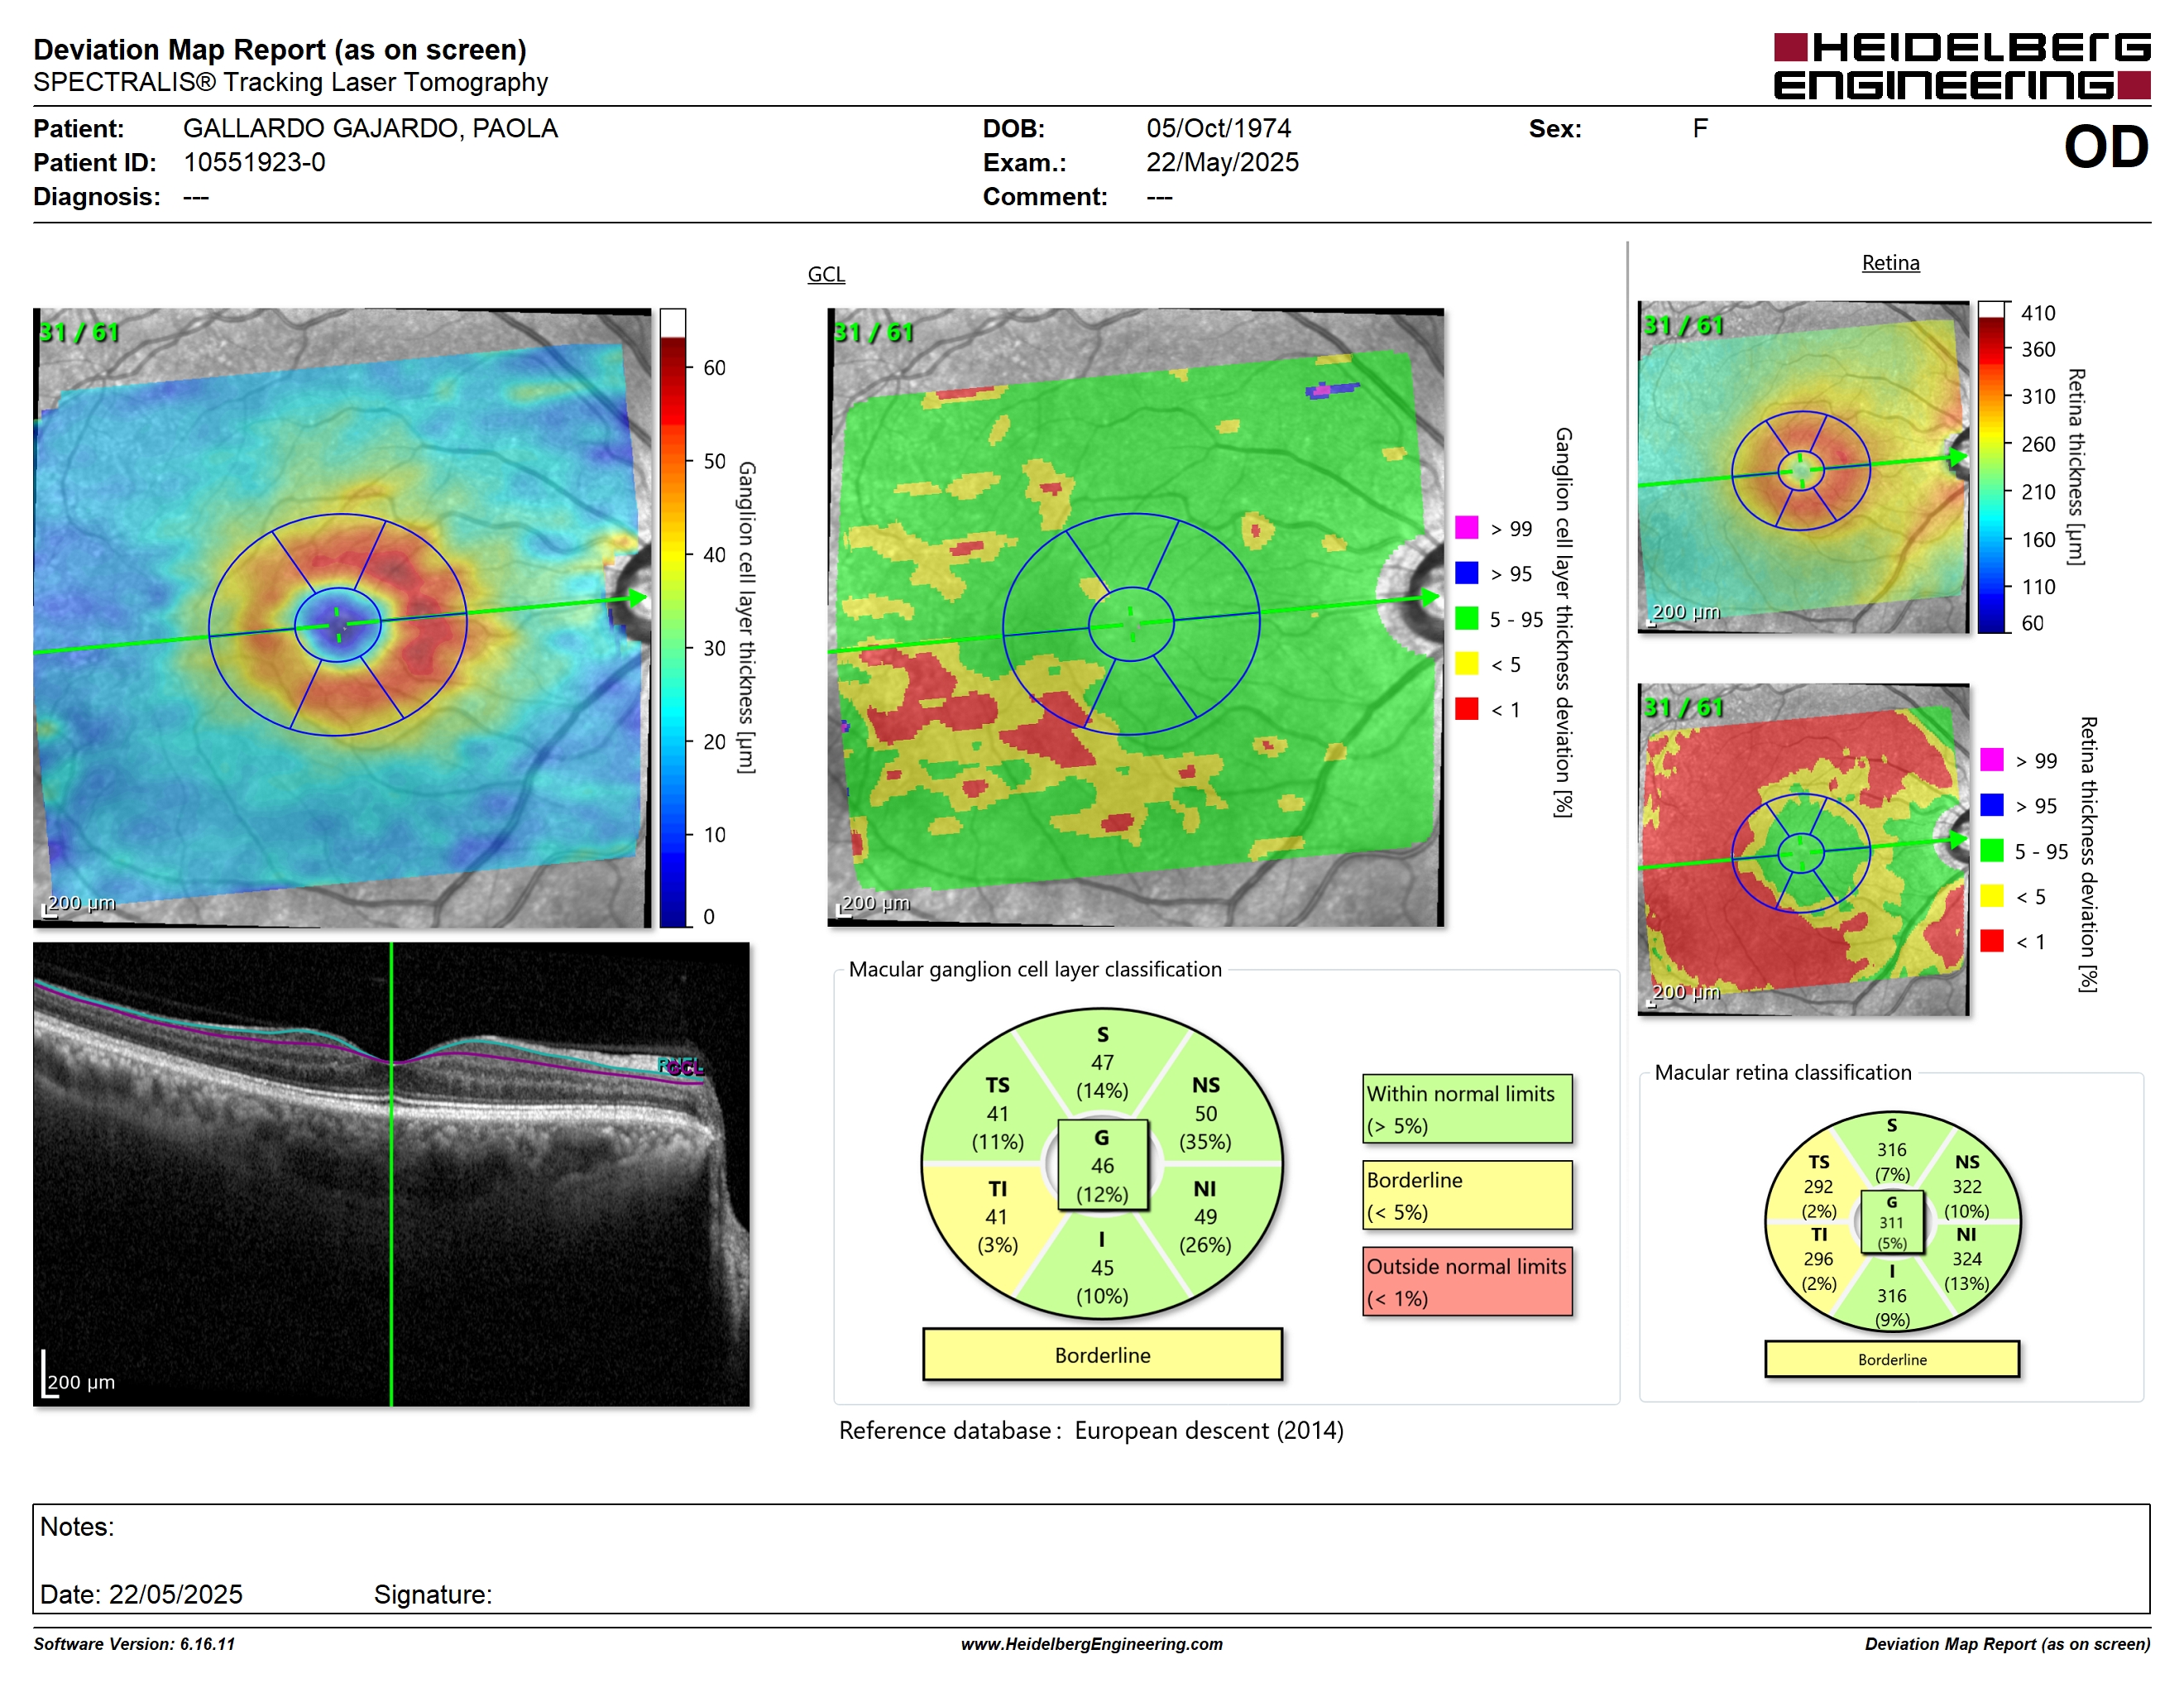The image size is (2184, 1688).
Task: Click the Within normal limits legend box
Action: [1467, 1109]
